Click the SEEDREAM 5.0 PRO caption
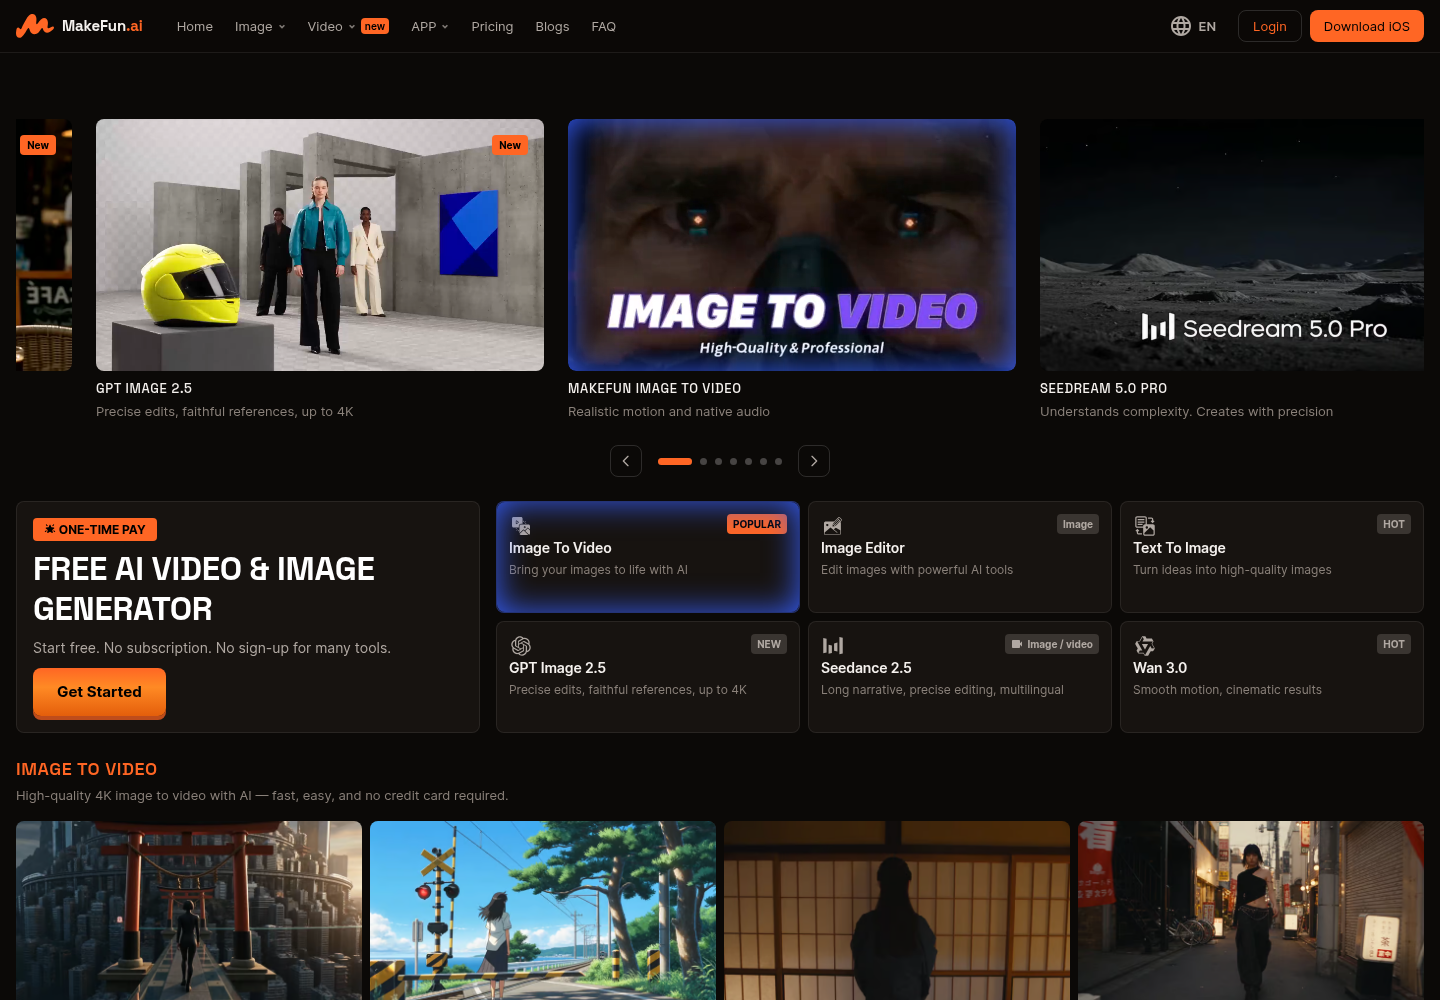The image size is (1440, 1000). click(x=1103, y=388)
